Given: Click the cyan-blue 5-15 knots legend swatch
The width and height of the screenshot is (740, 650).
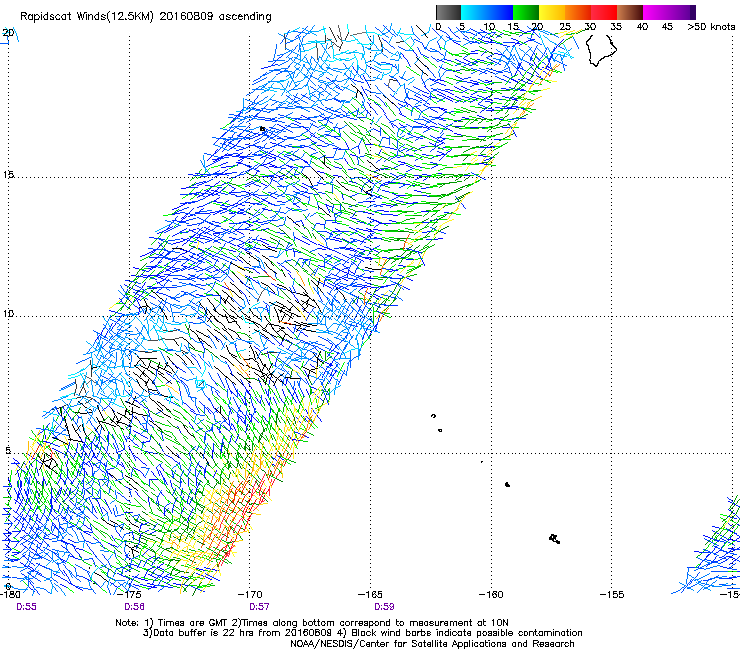Looking at the screenshot, I should click(487, 12).
